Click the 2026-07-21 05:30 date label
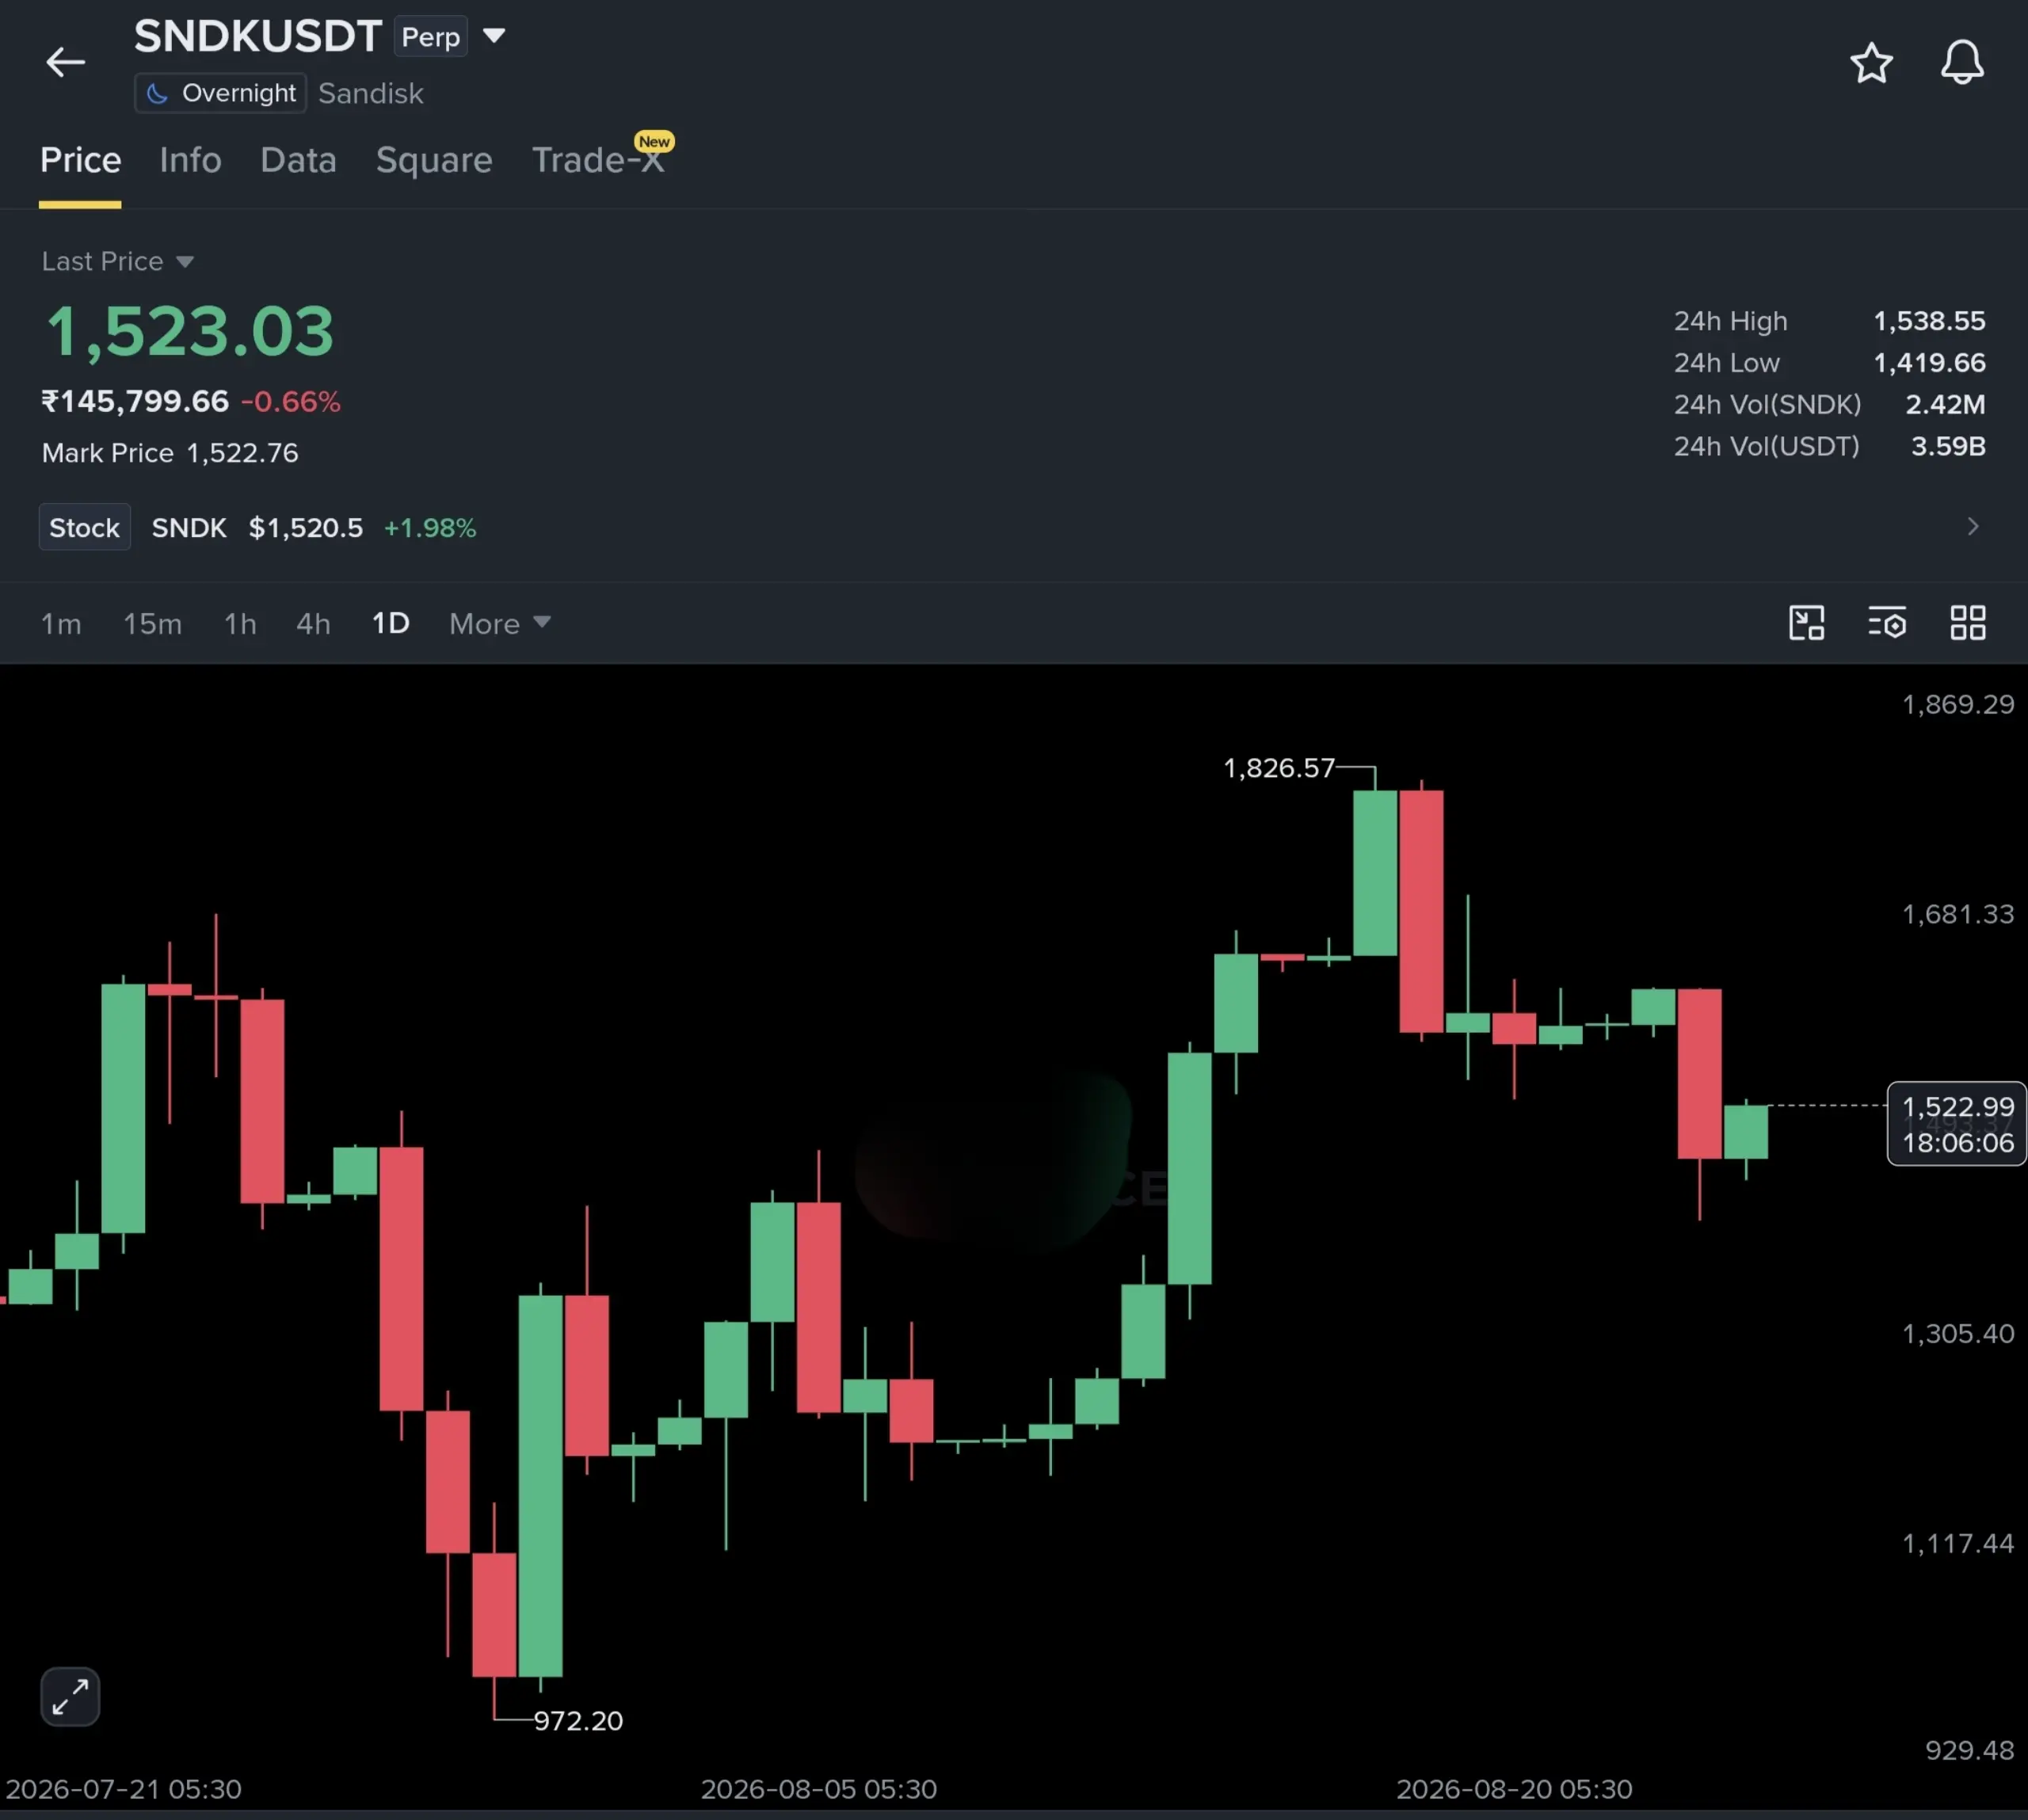This screenshot has height=1820, width=2028. (123, 1789)
